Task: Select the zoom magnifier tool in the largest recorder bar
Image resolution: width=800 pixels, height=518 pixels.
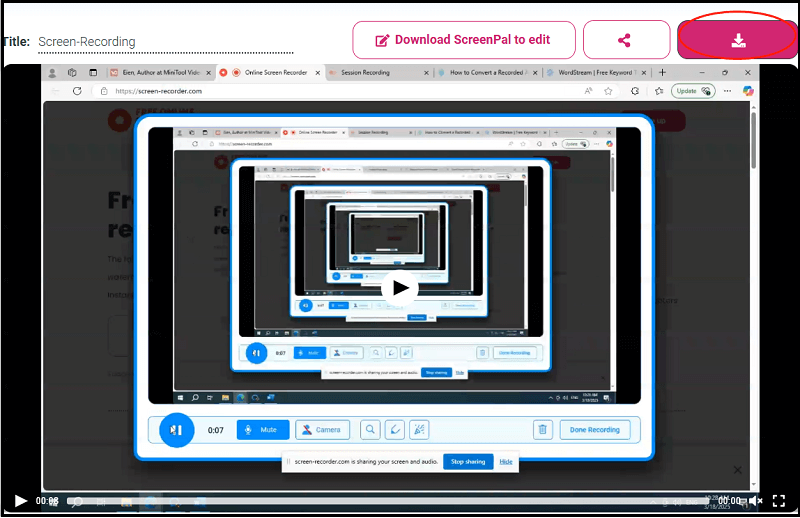Action: pos(370,430)
